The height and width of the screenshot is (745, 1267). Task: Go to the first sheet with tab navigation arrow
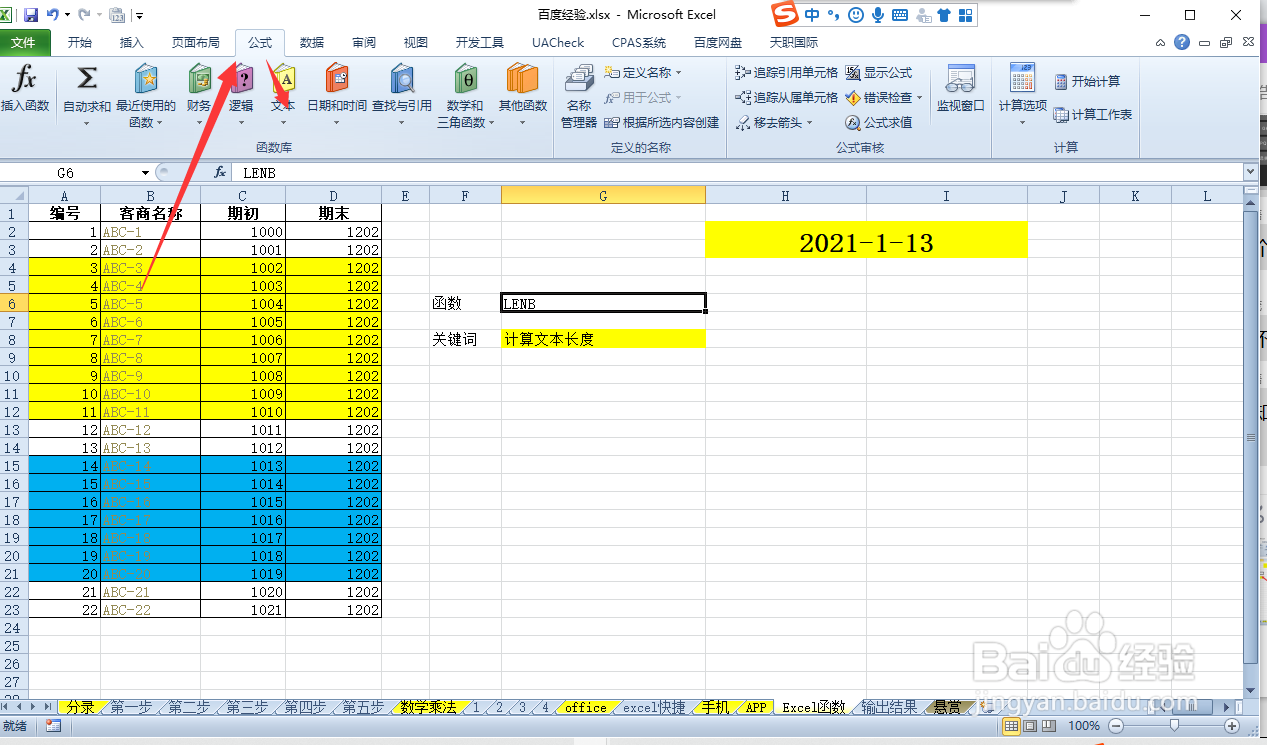7,707
